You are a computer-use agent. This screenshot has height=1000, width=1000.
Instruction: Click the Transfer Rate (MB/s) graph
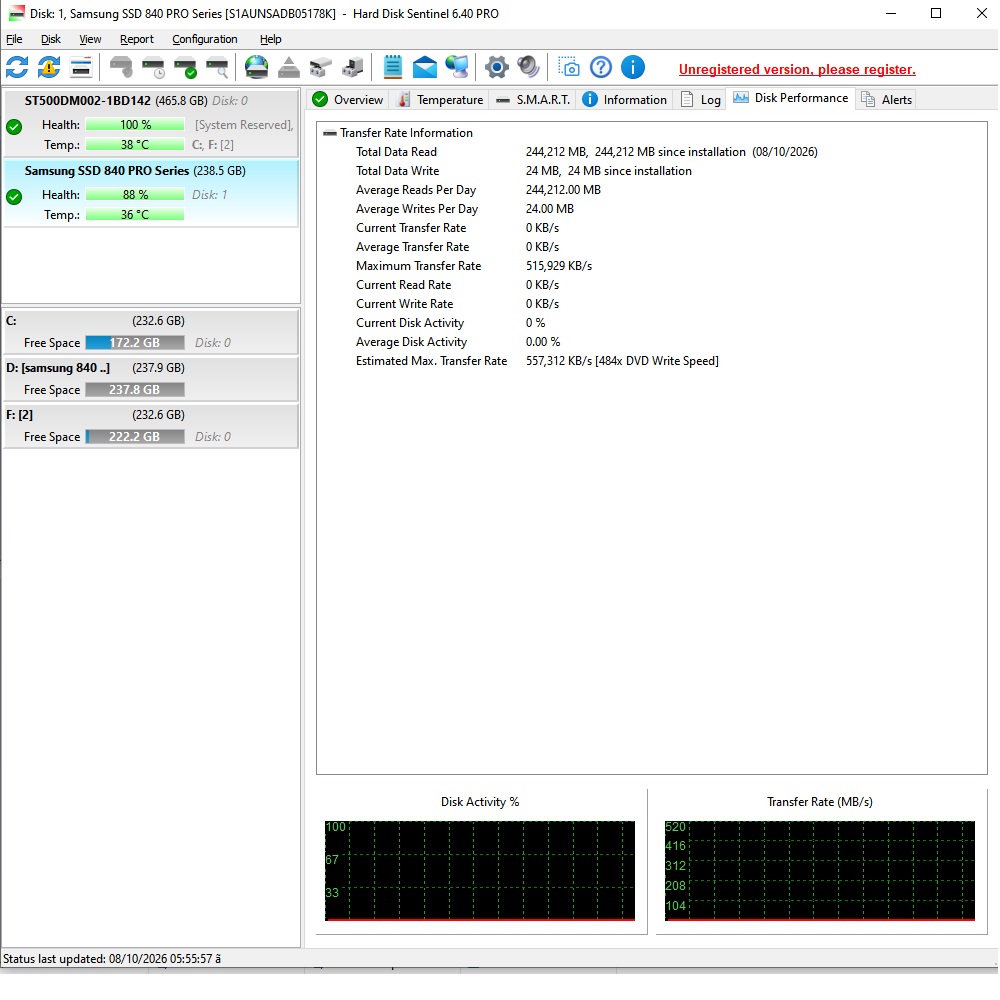820,871
